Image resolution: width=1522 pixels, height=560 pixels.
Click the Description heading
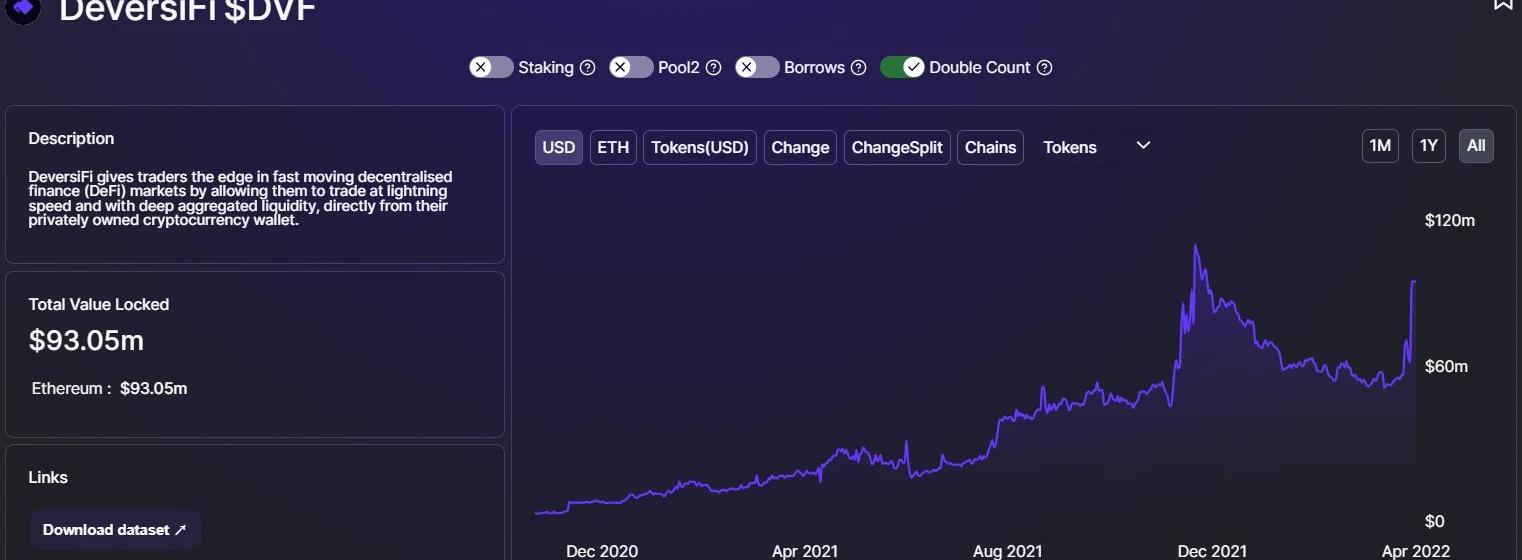click(x=71, y=139)
